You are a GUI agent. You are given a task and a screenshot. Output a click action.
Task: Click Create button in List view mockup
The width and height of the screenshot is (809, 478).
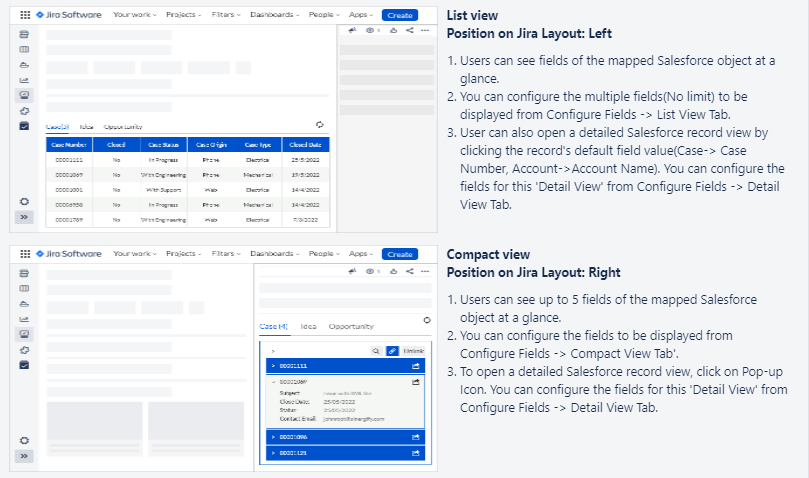point(400,15)
